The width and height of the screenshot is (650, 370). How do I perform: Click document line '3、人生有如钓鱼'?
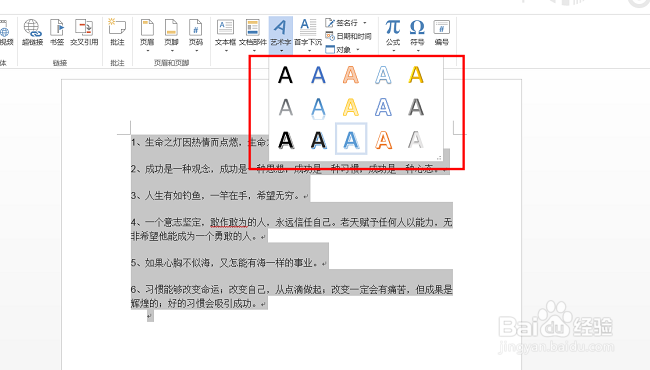tap(220, 195)
